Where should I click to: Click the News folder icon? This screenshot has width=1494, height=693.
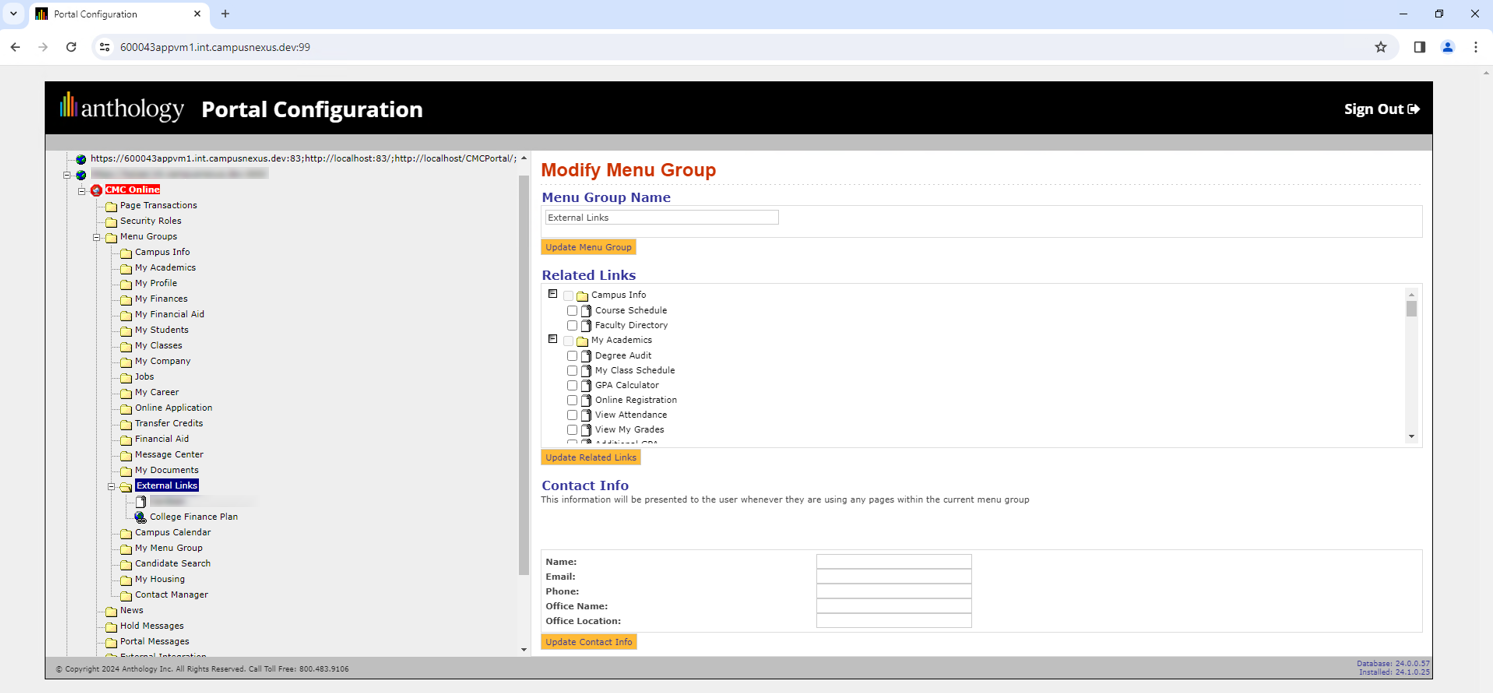pos(111,611)
